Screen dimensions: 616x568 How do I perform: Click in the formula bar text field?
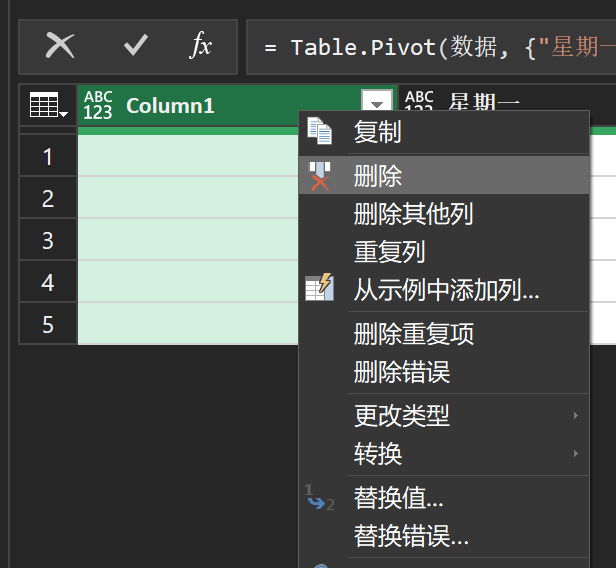(440, 47)
